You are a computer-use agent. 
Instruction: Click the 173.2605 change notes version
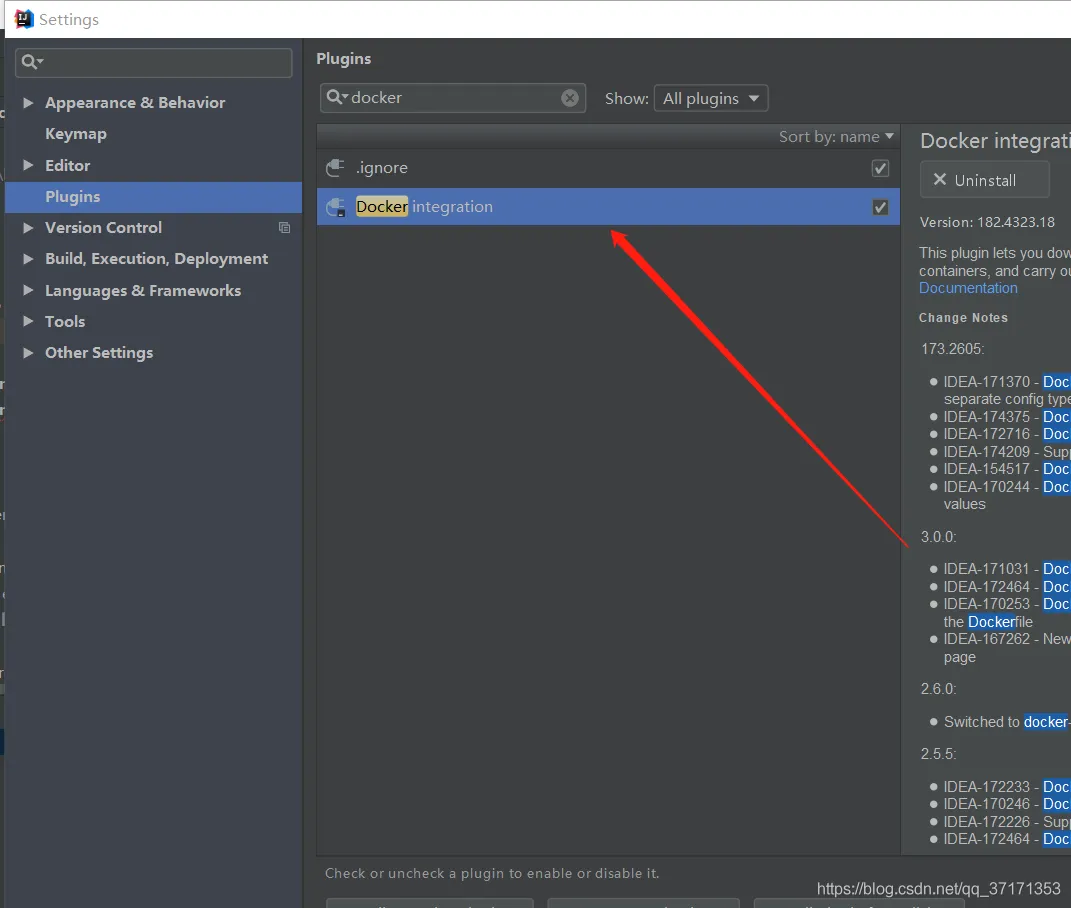click(x=952, y=348)
